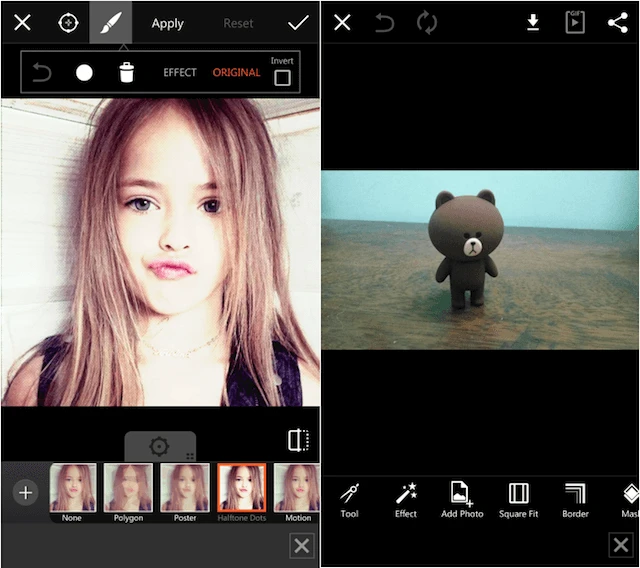
Task: Open the Add Photo tool
Action: coord(461,498)
